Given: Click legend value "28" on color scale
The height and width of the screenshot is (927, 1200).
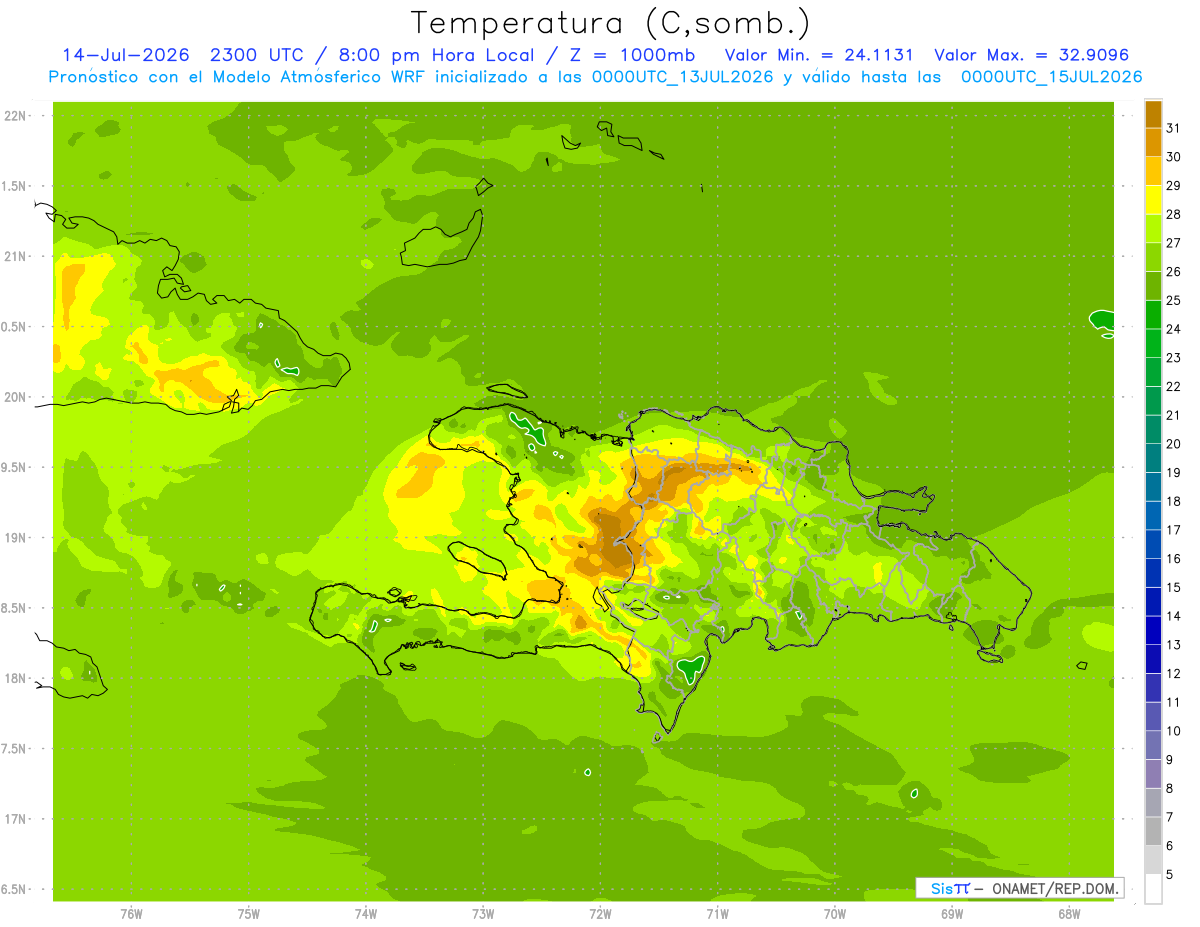Looking at the screenshot, I should tap(1173, 214).
